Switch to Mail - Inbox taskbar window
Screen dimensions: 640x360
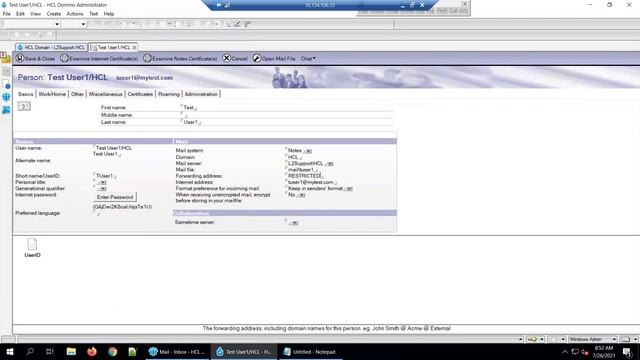(177, 351)
